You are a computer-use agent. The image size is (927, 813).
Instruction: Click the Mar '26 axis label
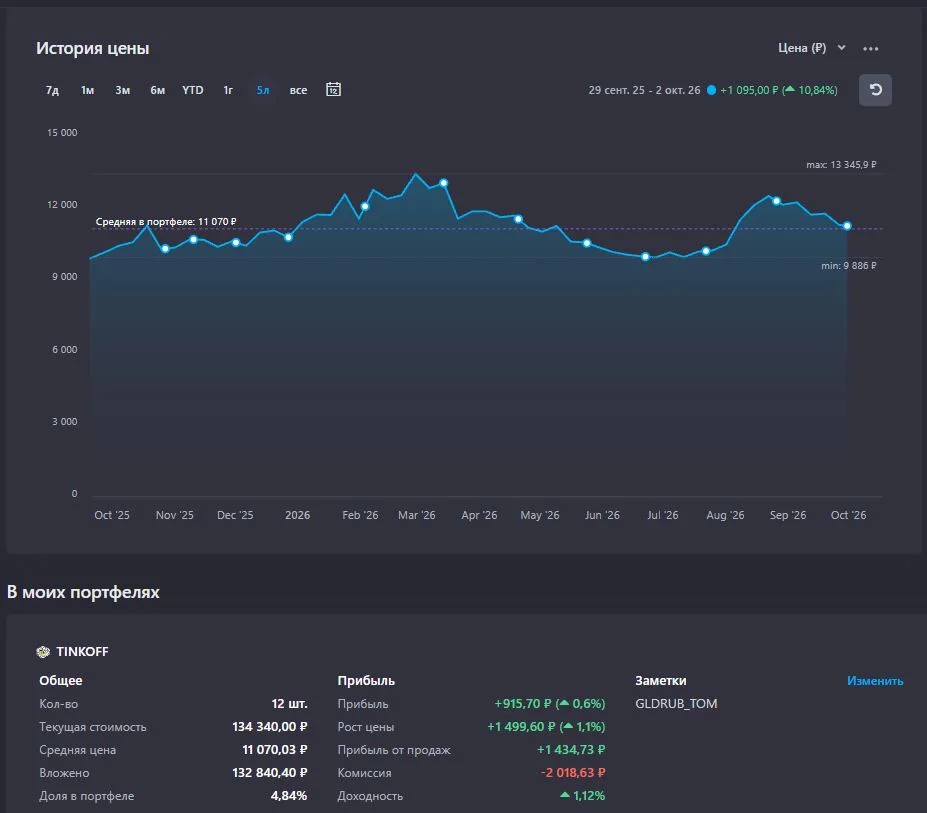(417, 515)
